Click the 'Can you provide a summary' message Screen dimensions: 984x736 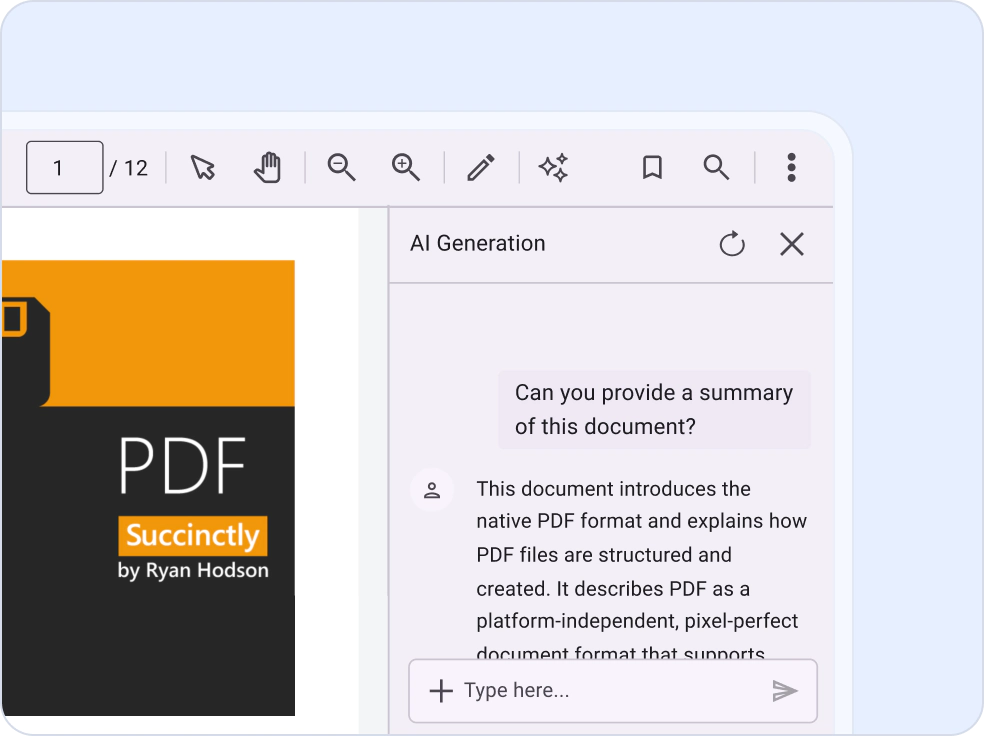(654, 410)
